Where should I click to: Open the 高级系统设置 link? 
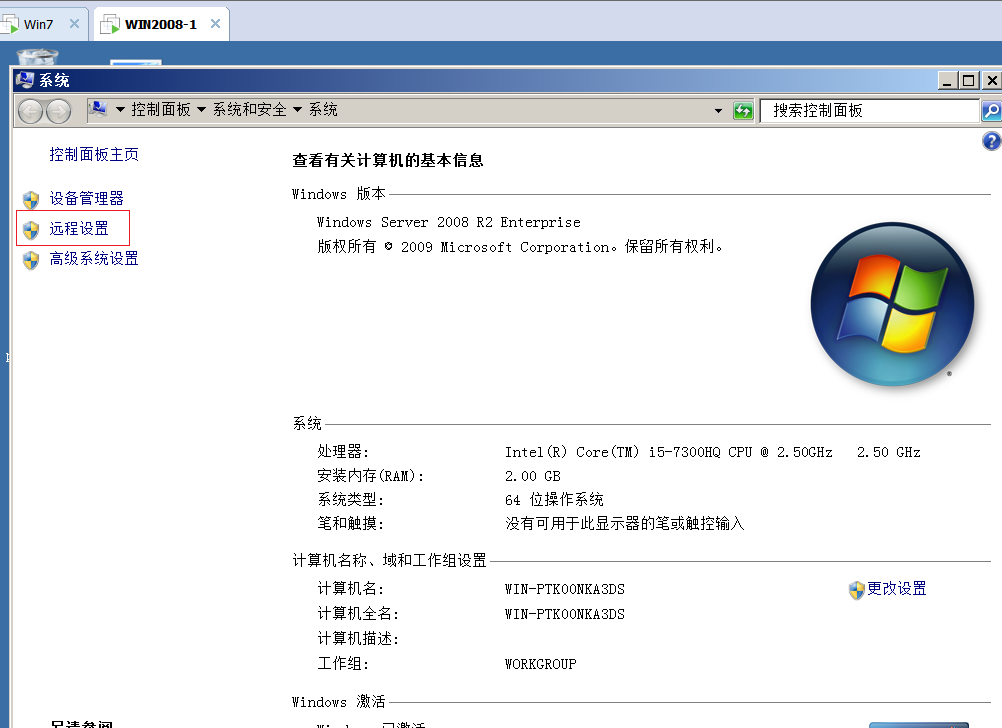pos(94,259)
